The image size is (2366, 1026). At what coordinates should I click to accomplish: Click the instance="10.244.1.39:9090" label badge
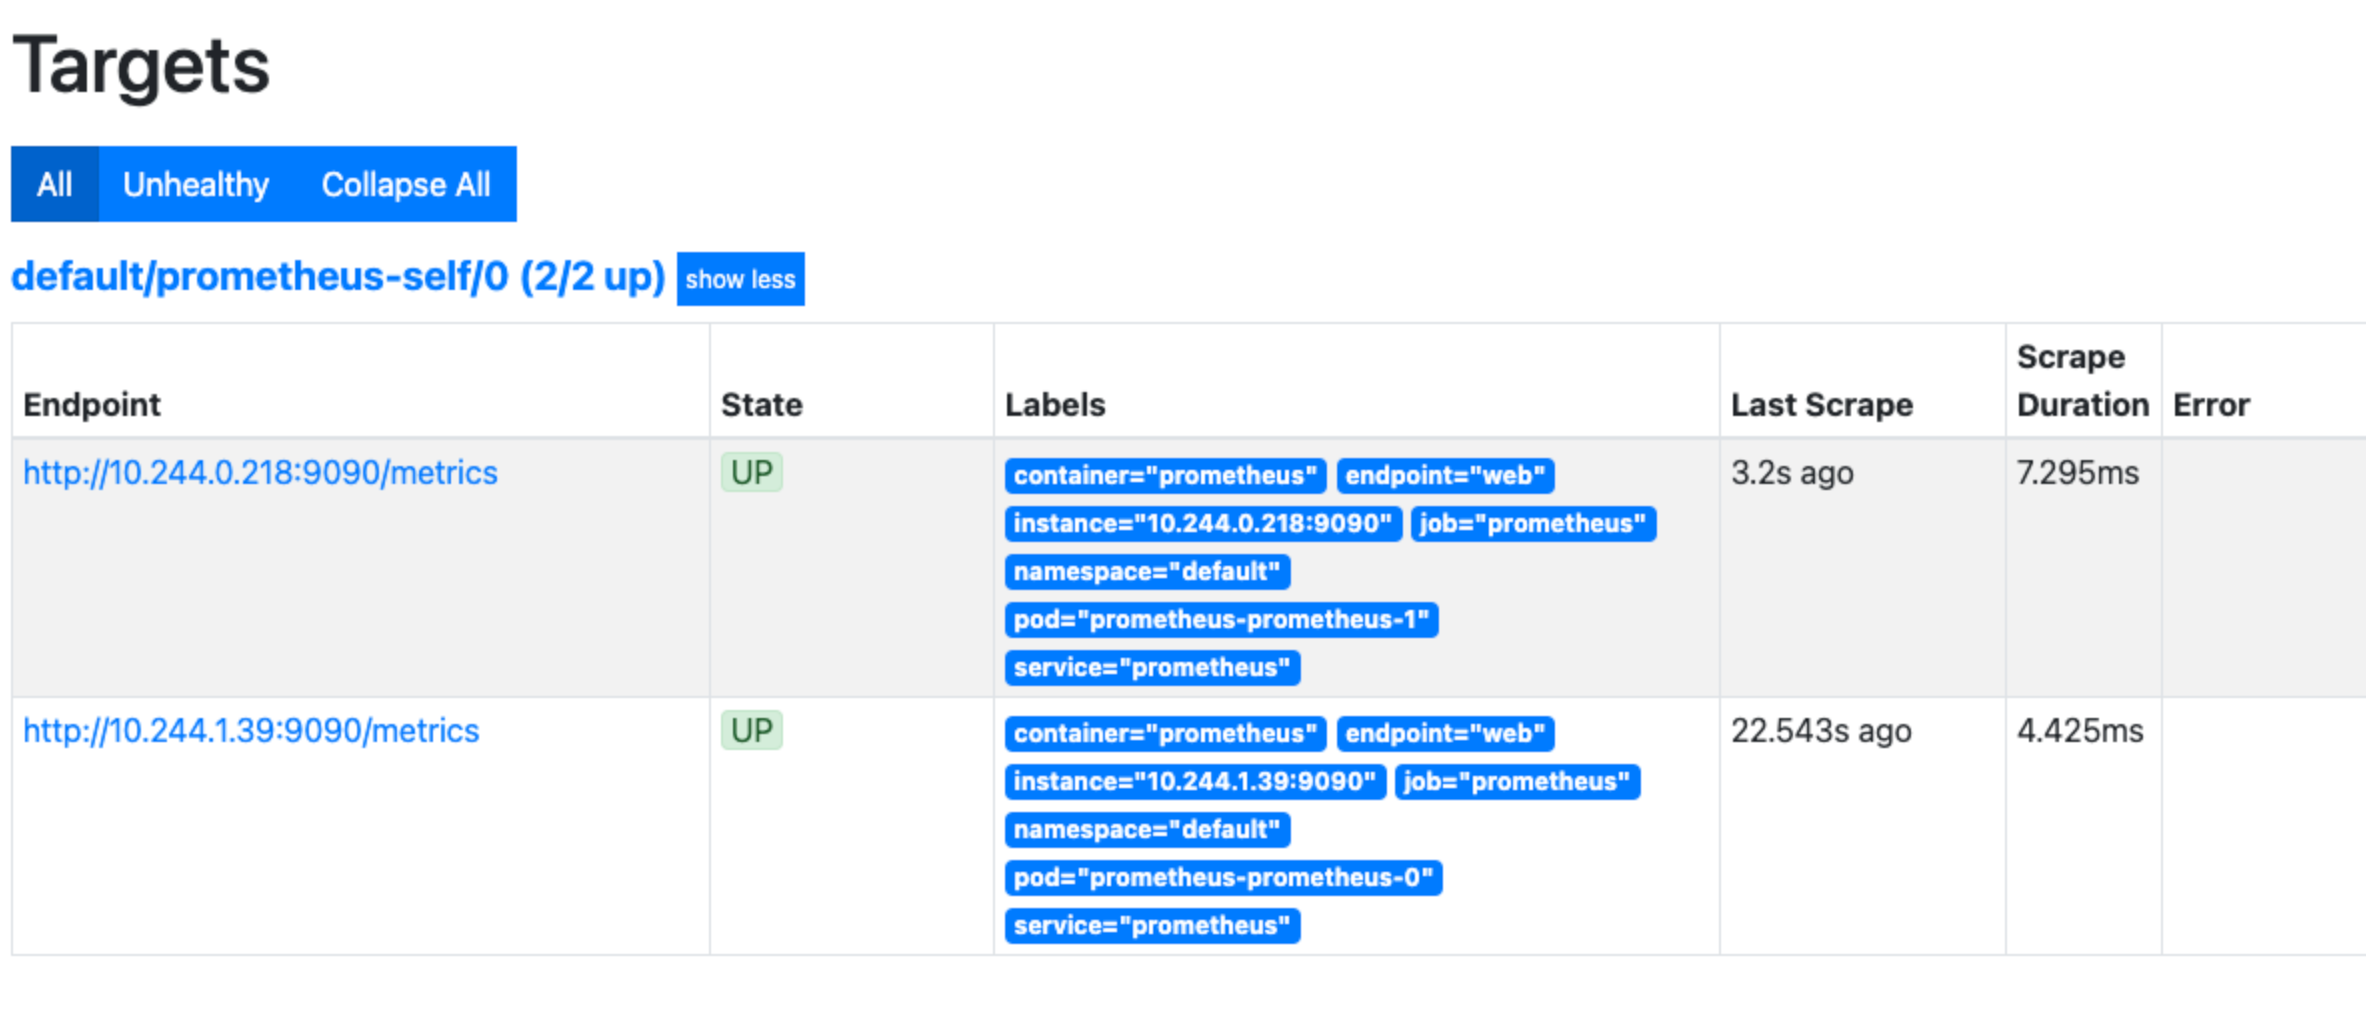pos(1194,782)
